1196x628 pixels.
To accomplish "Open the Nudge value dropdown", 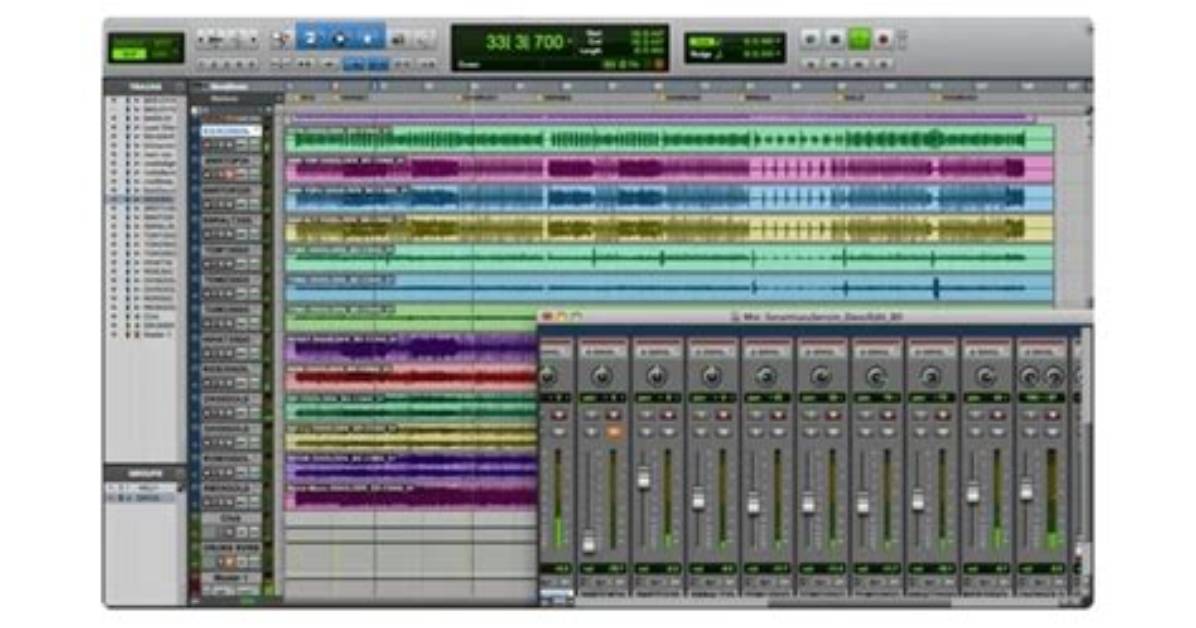I will click(781, 54).
